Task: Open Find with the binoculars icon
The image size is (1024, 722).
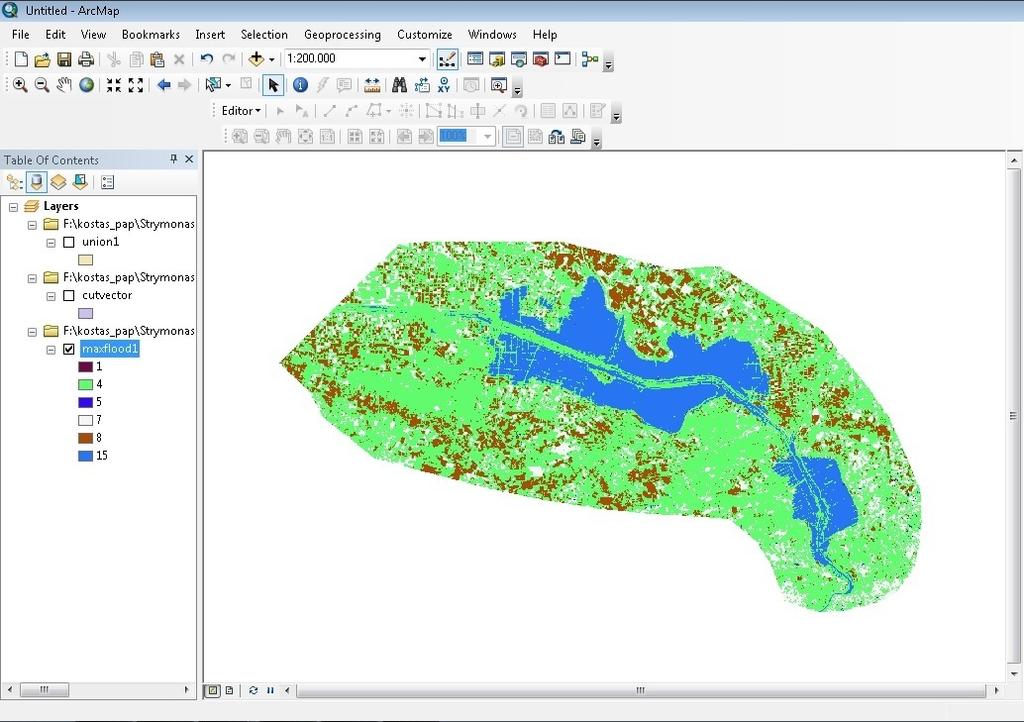Action: click(x=400, y=85)
